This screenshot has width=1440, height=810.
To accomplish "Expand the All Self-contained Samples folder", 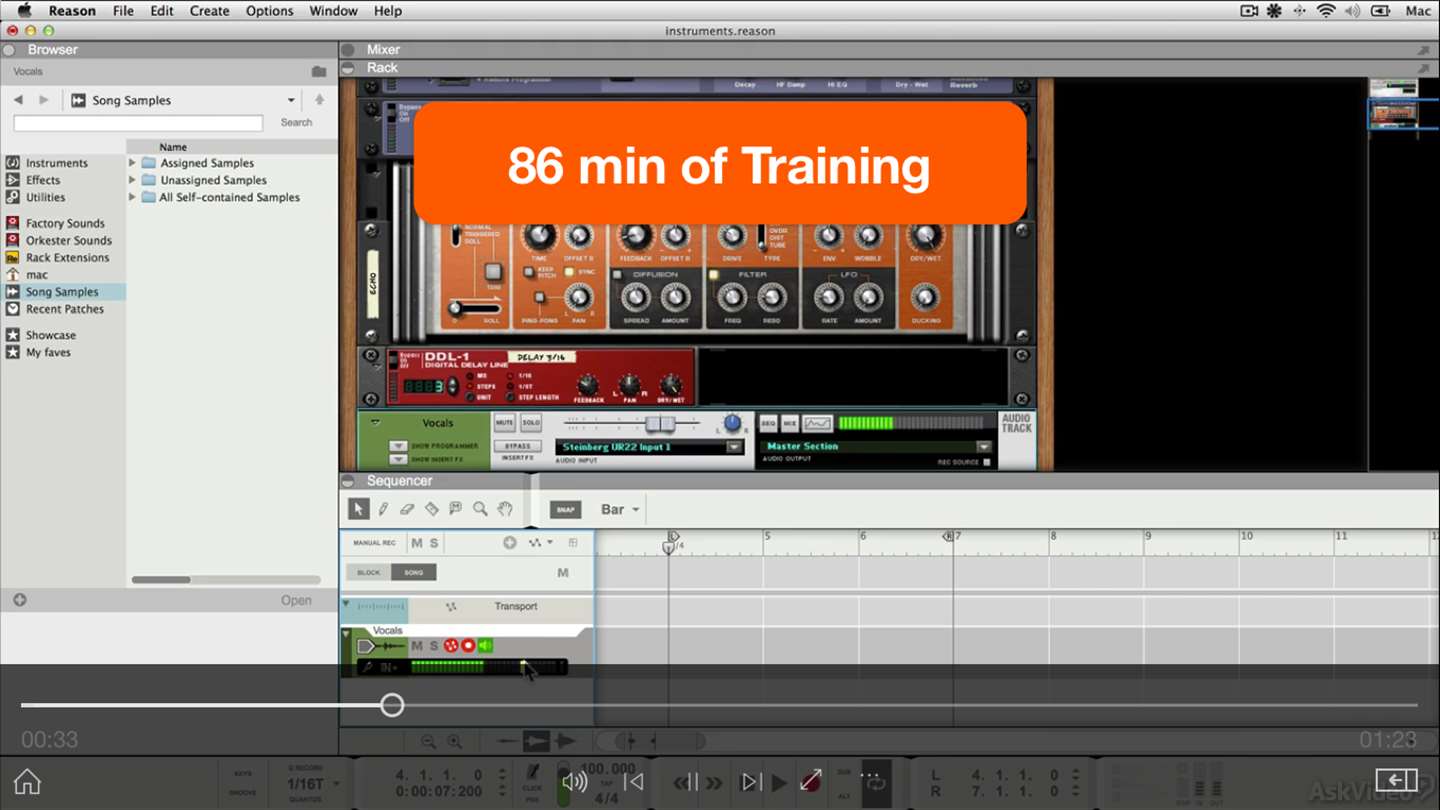I will [132, 197].
